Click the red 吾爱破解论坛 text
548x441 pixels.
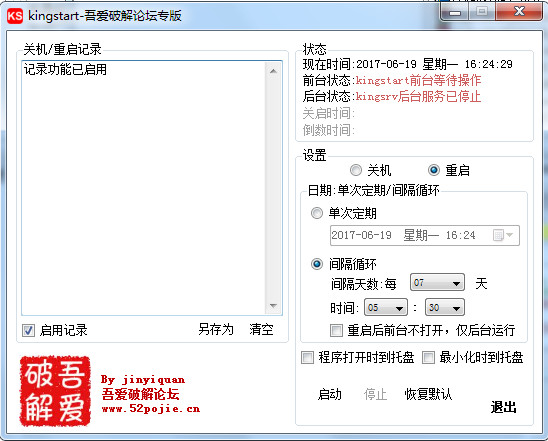(x=140, y=394)
